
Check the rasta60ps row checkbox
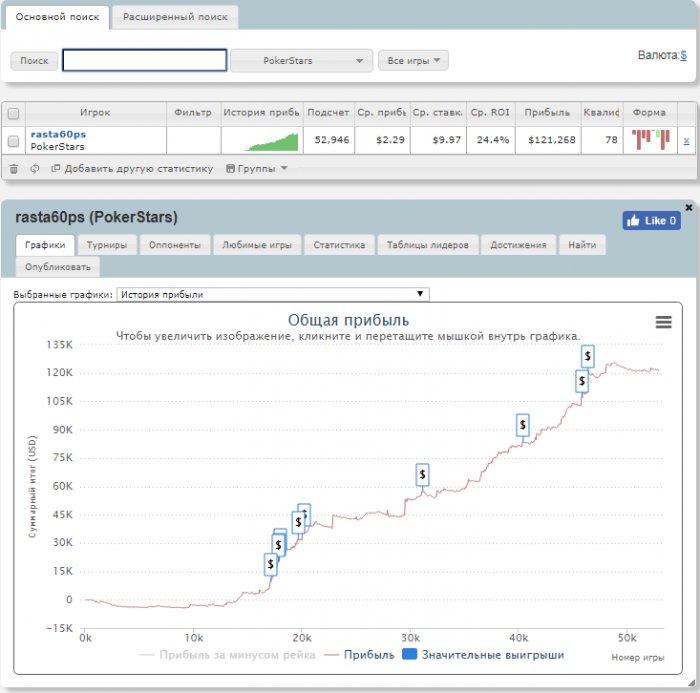click(13, 141)
